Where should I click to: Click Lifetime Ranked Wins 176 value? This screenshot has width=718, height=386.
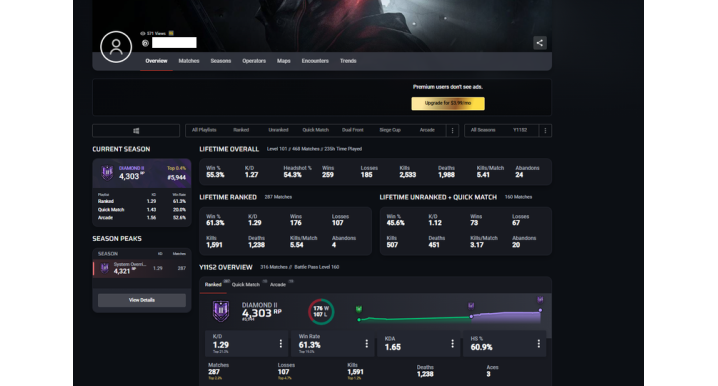tap(296, 223)
